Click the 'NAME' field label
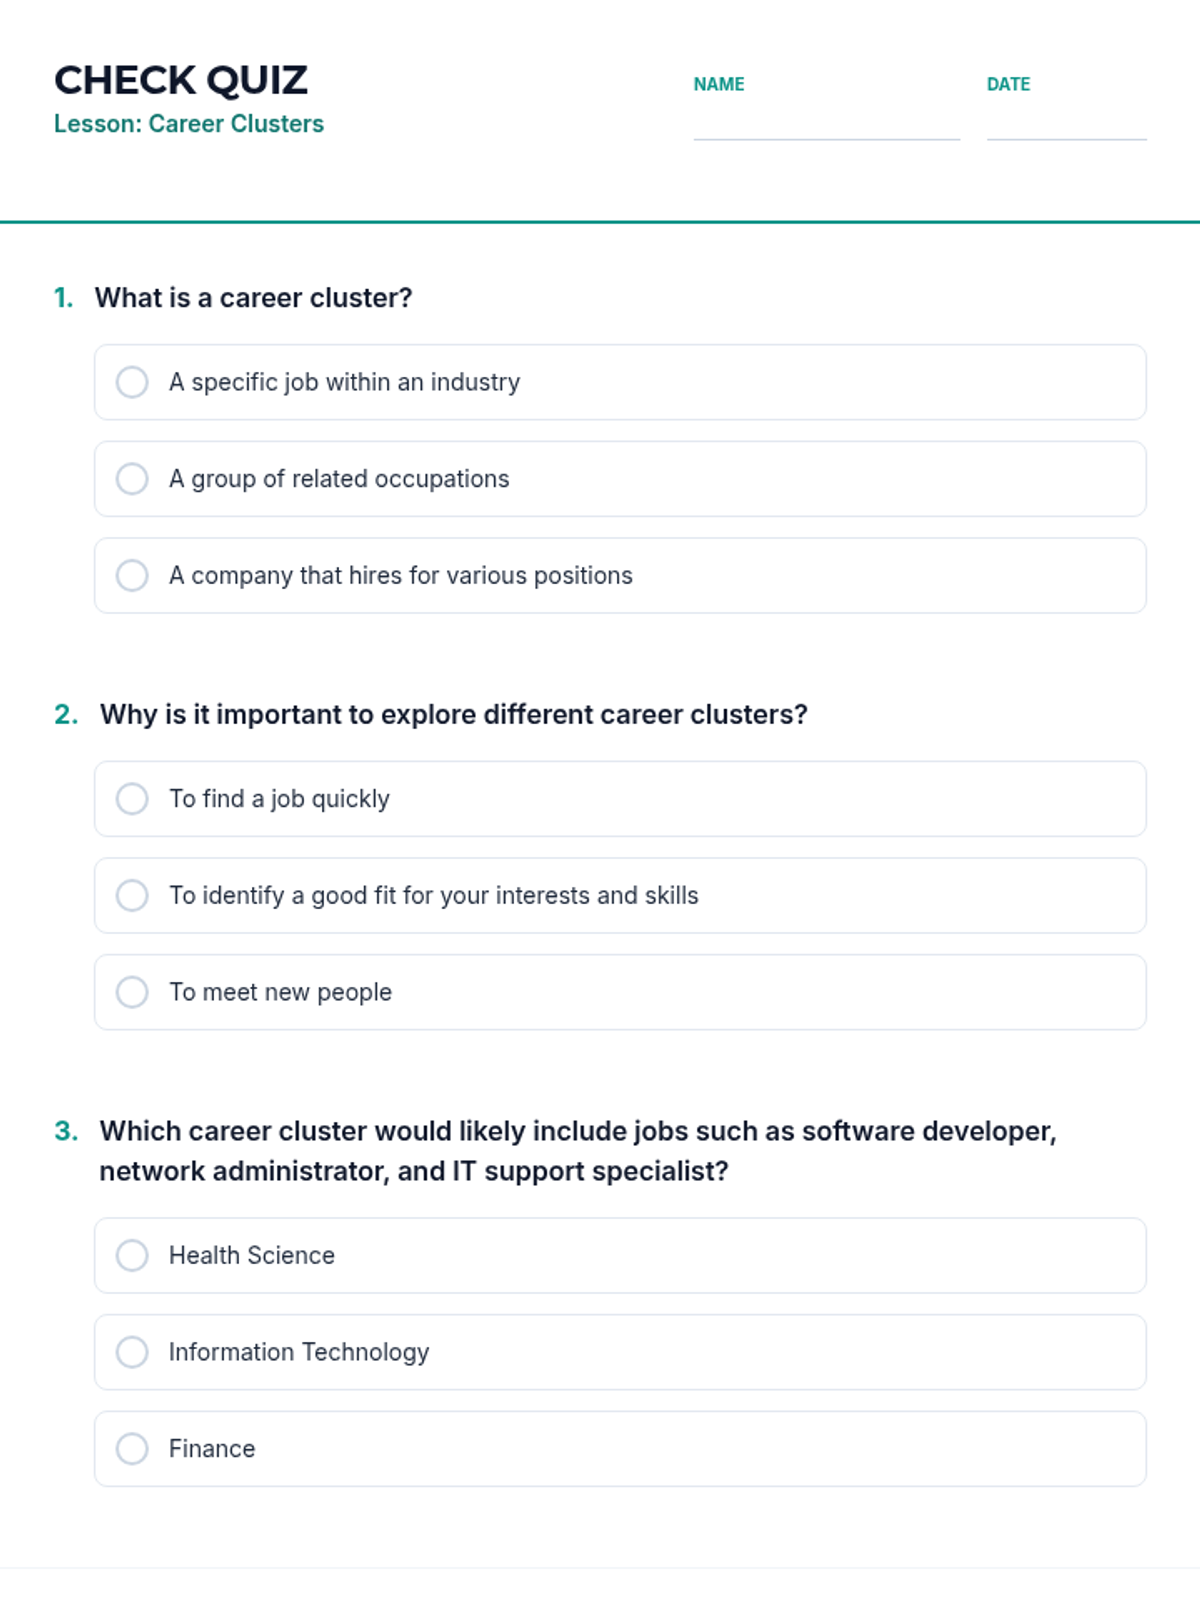1200x1600 pixels. pos(719,85)
